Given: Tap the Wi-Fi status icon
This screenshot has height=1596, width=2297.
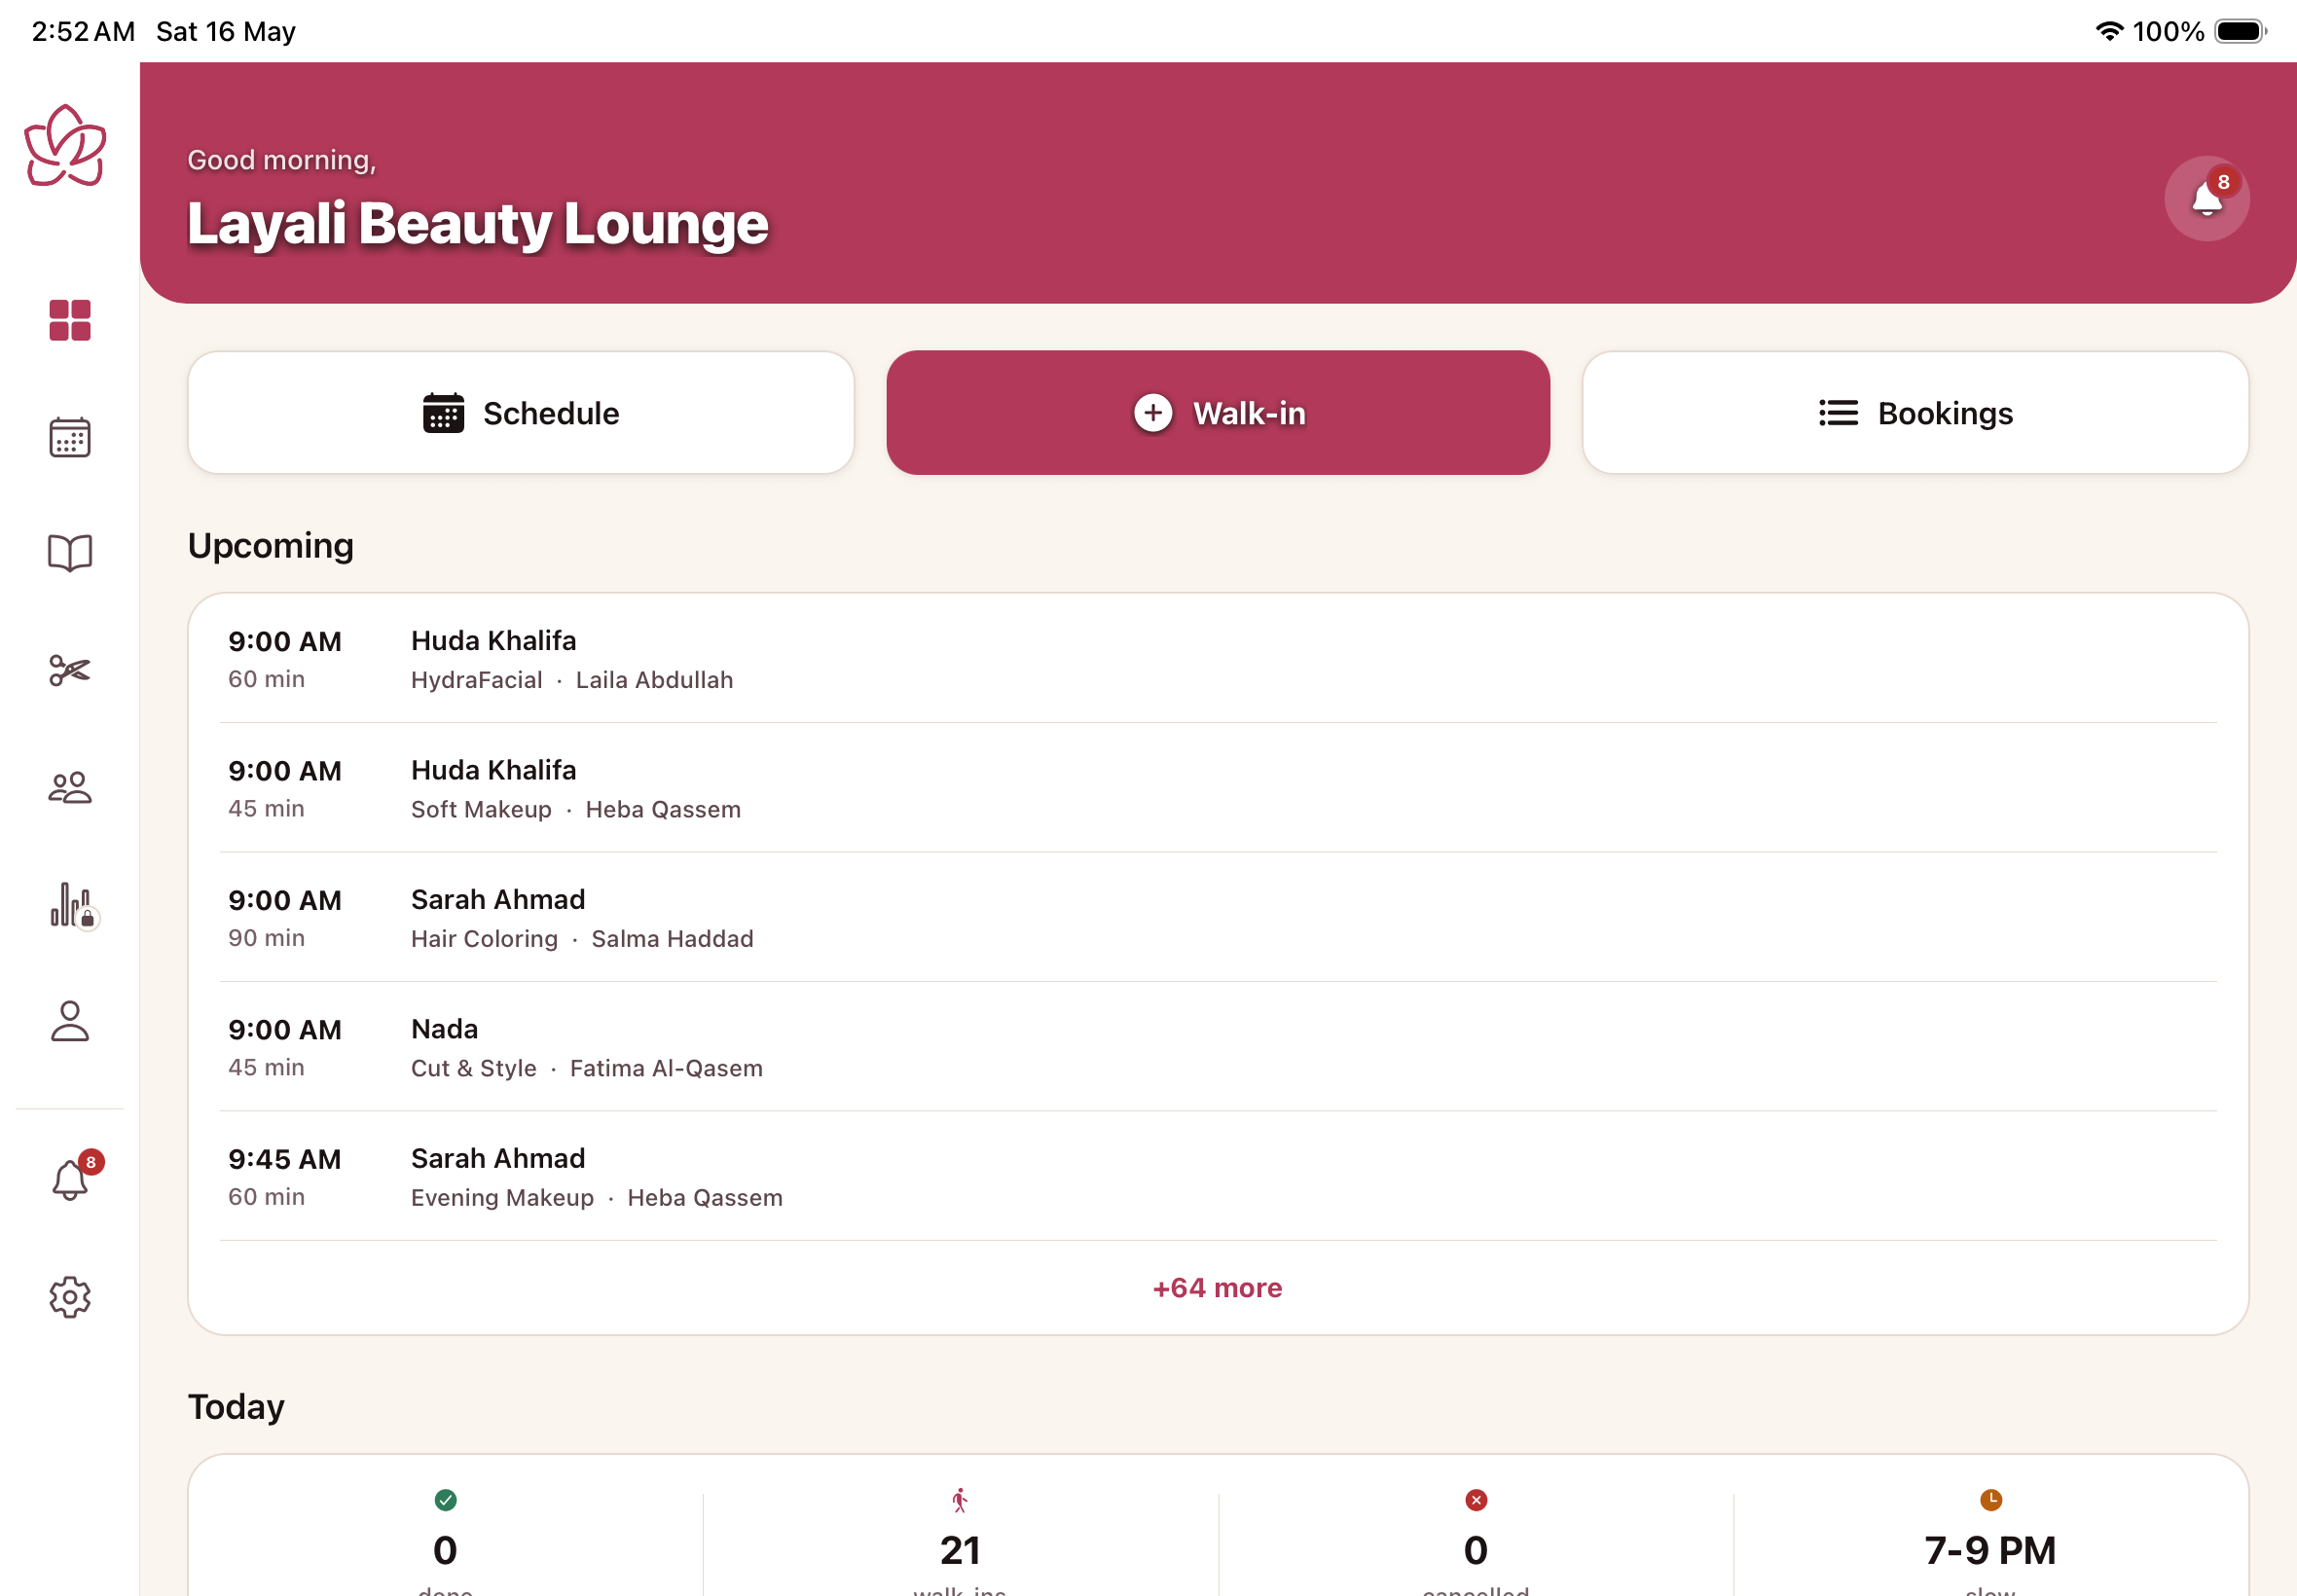Looking at the screenshot, I should (2108, 31).
